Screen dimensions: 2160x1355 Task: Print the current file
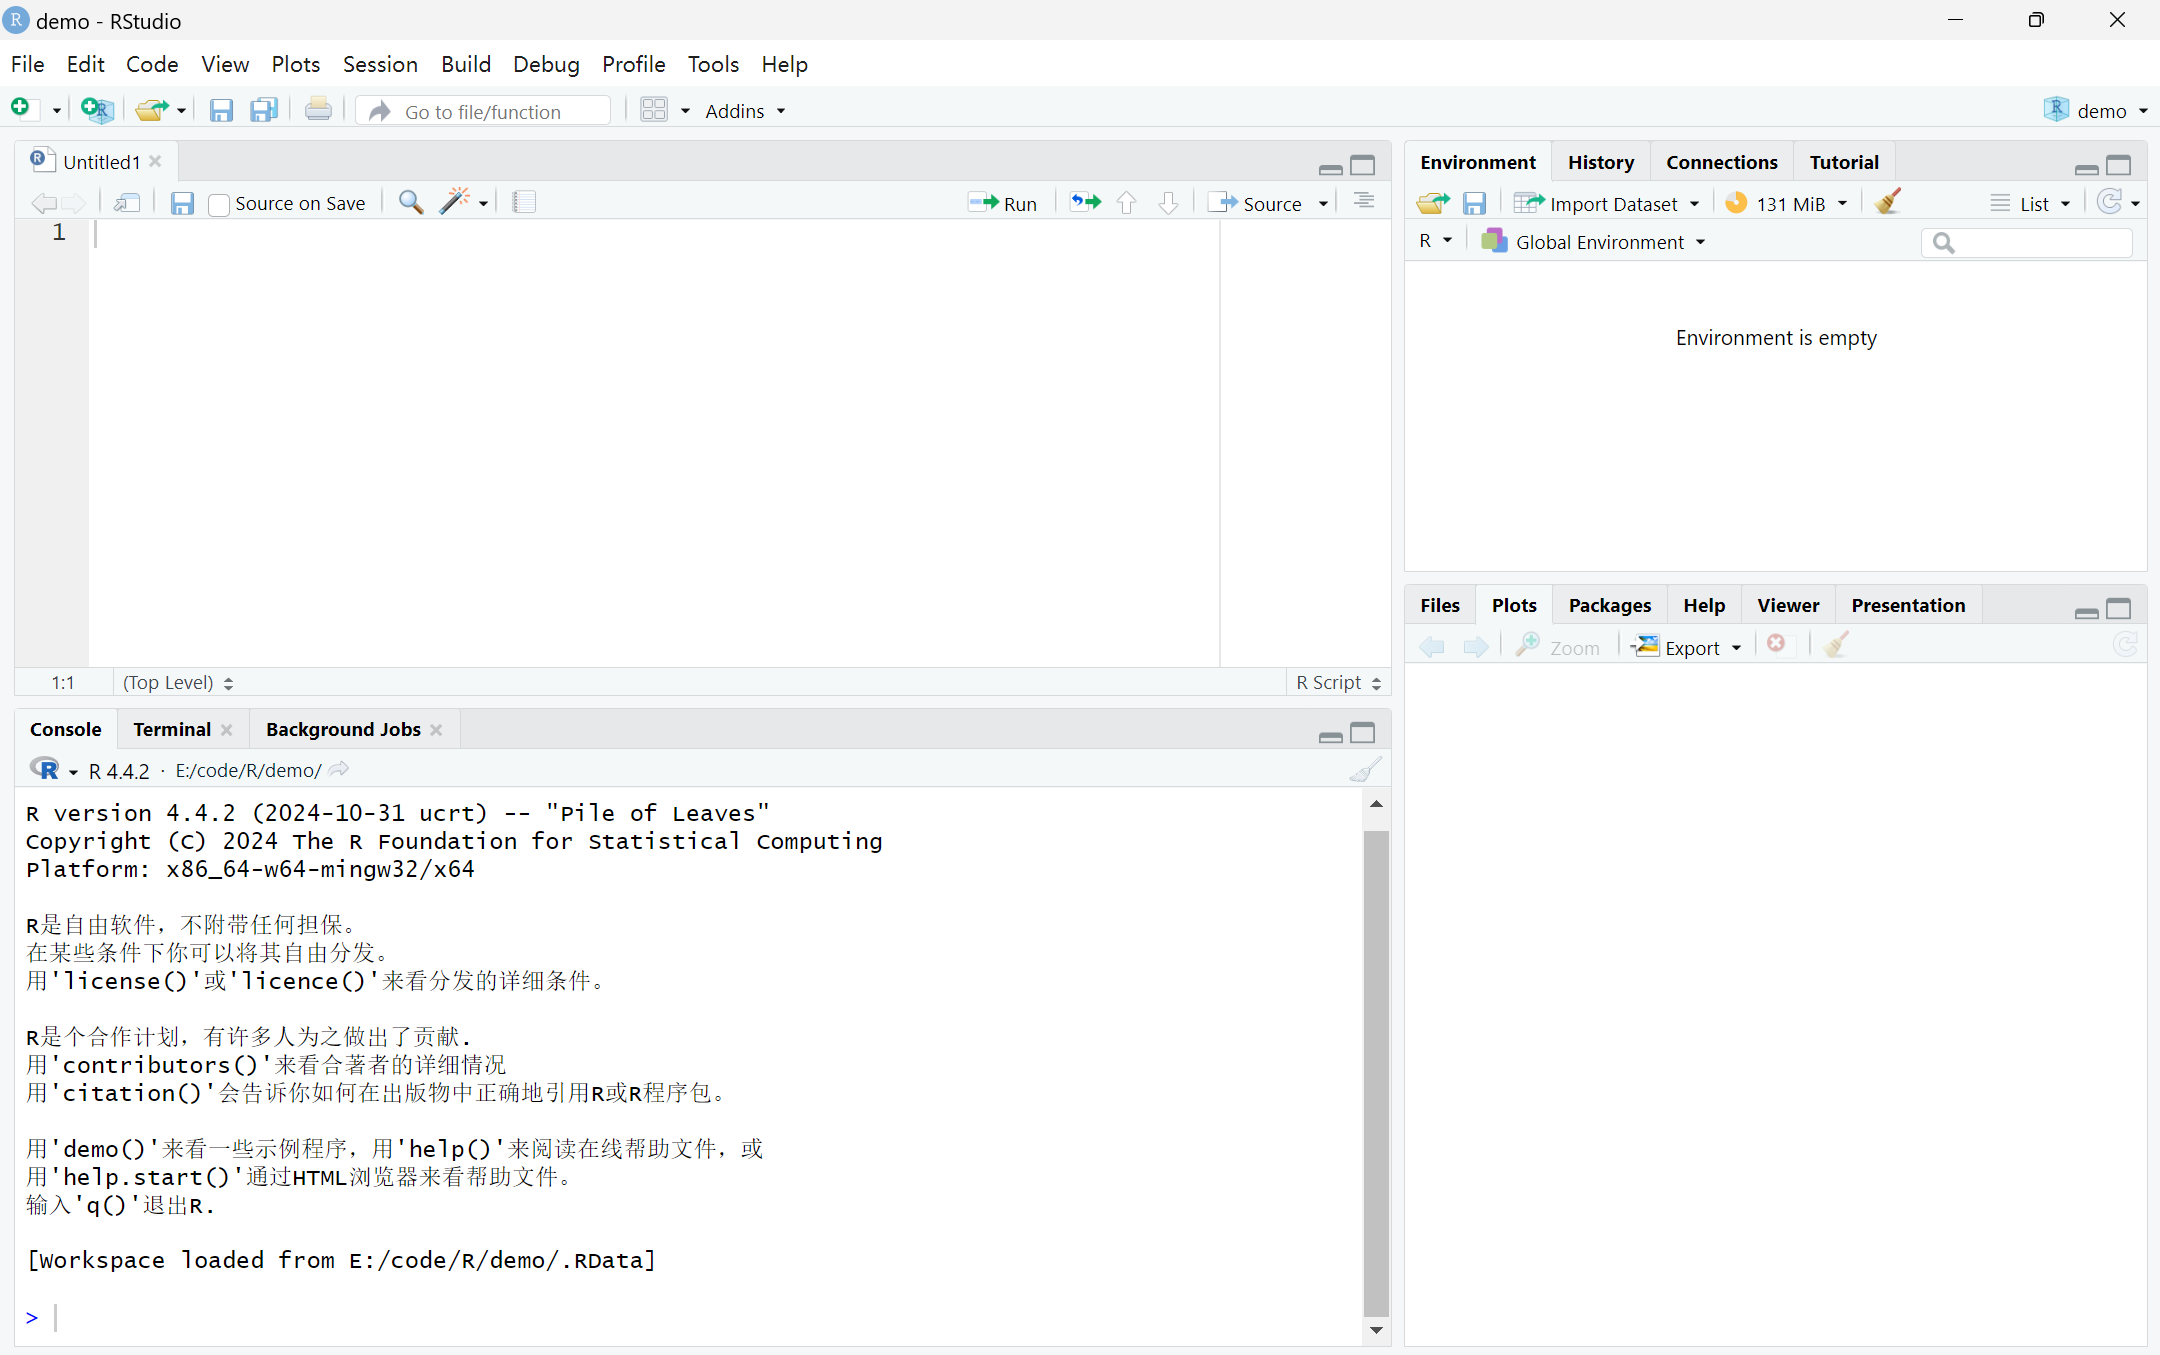coord(319,109)
